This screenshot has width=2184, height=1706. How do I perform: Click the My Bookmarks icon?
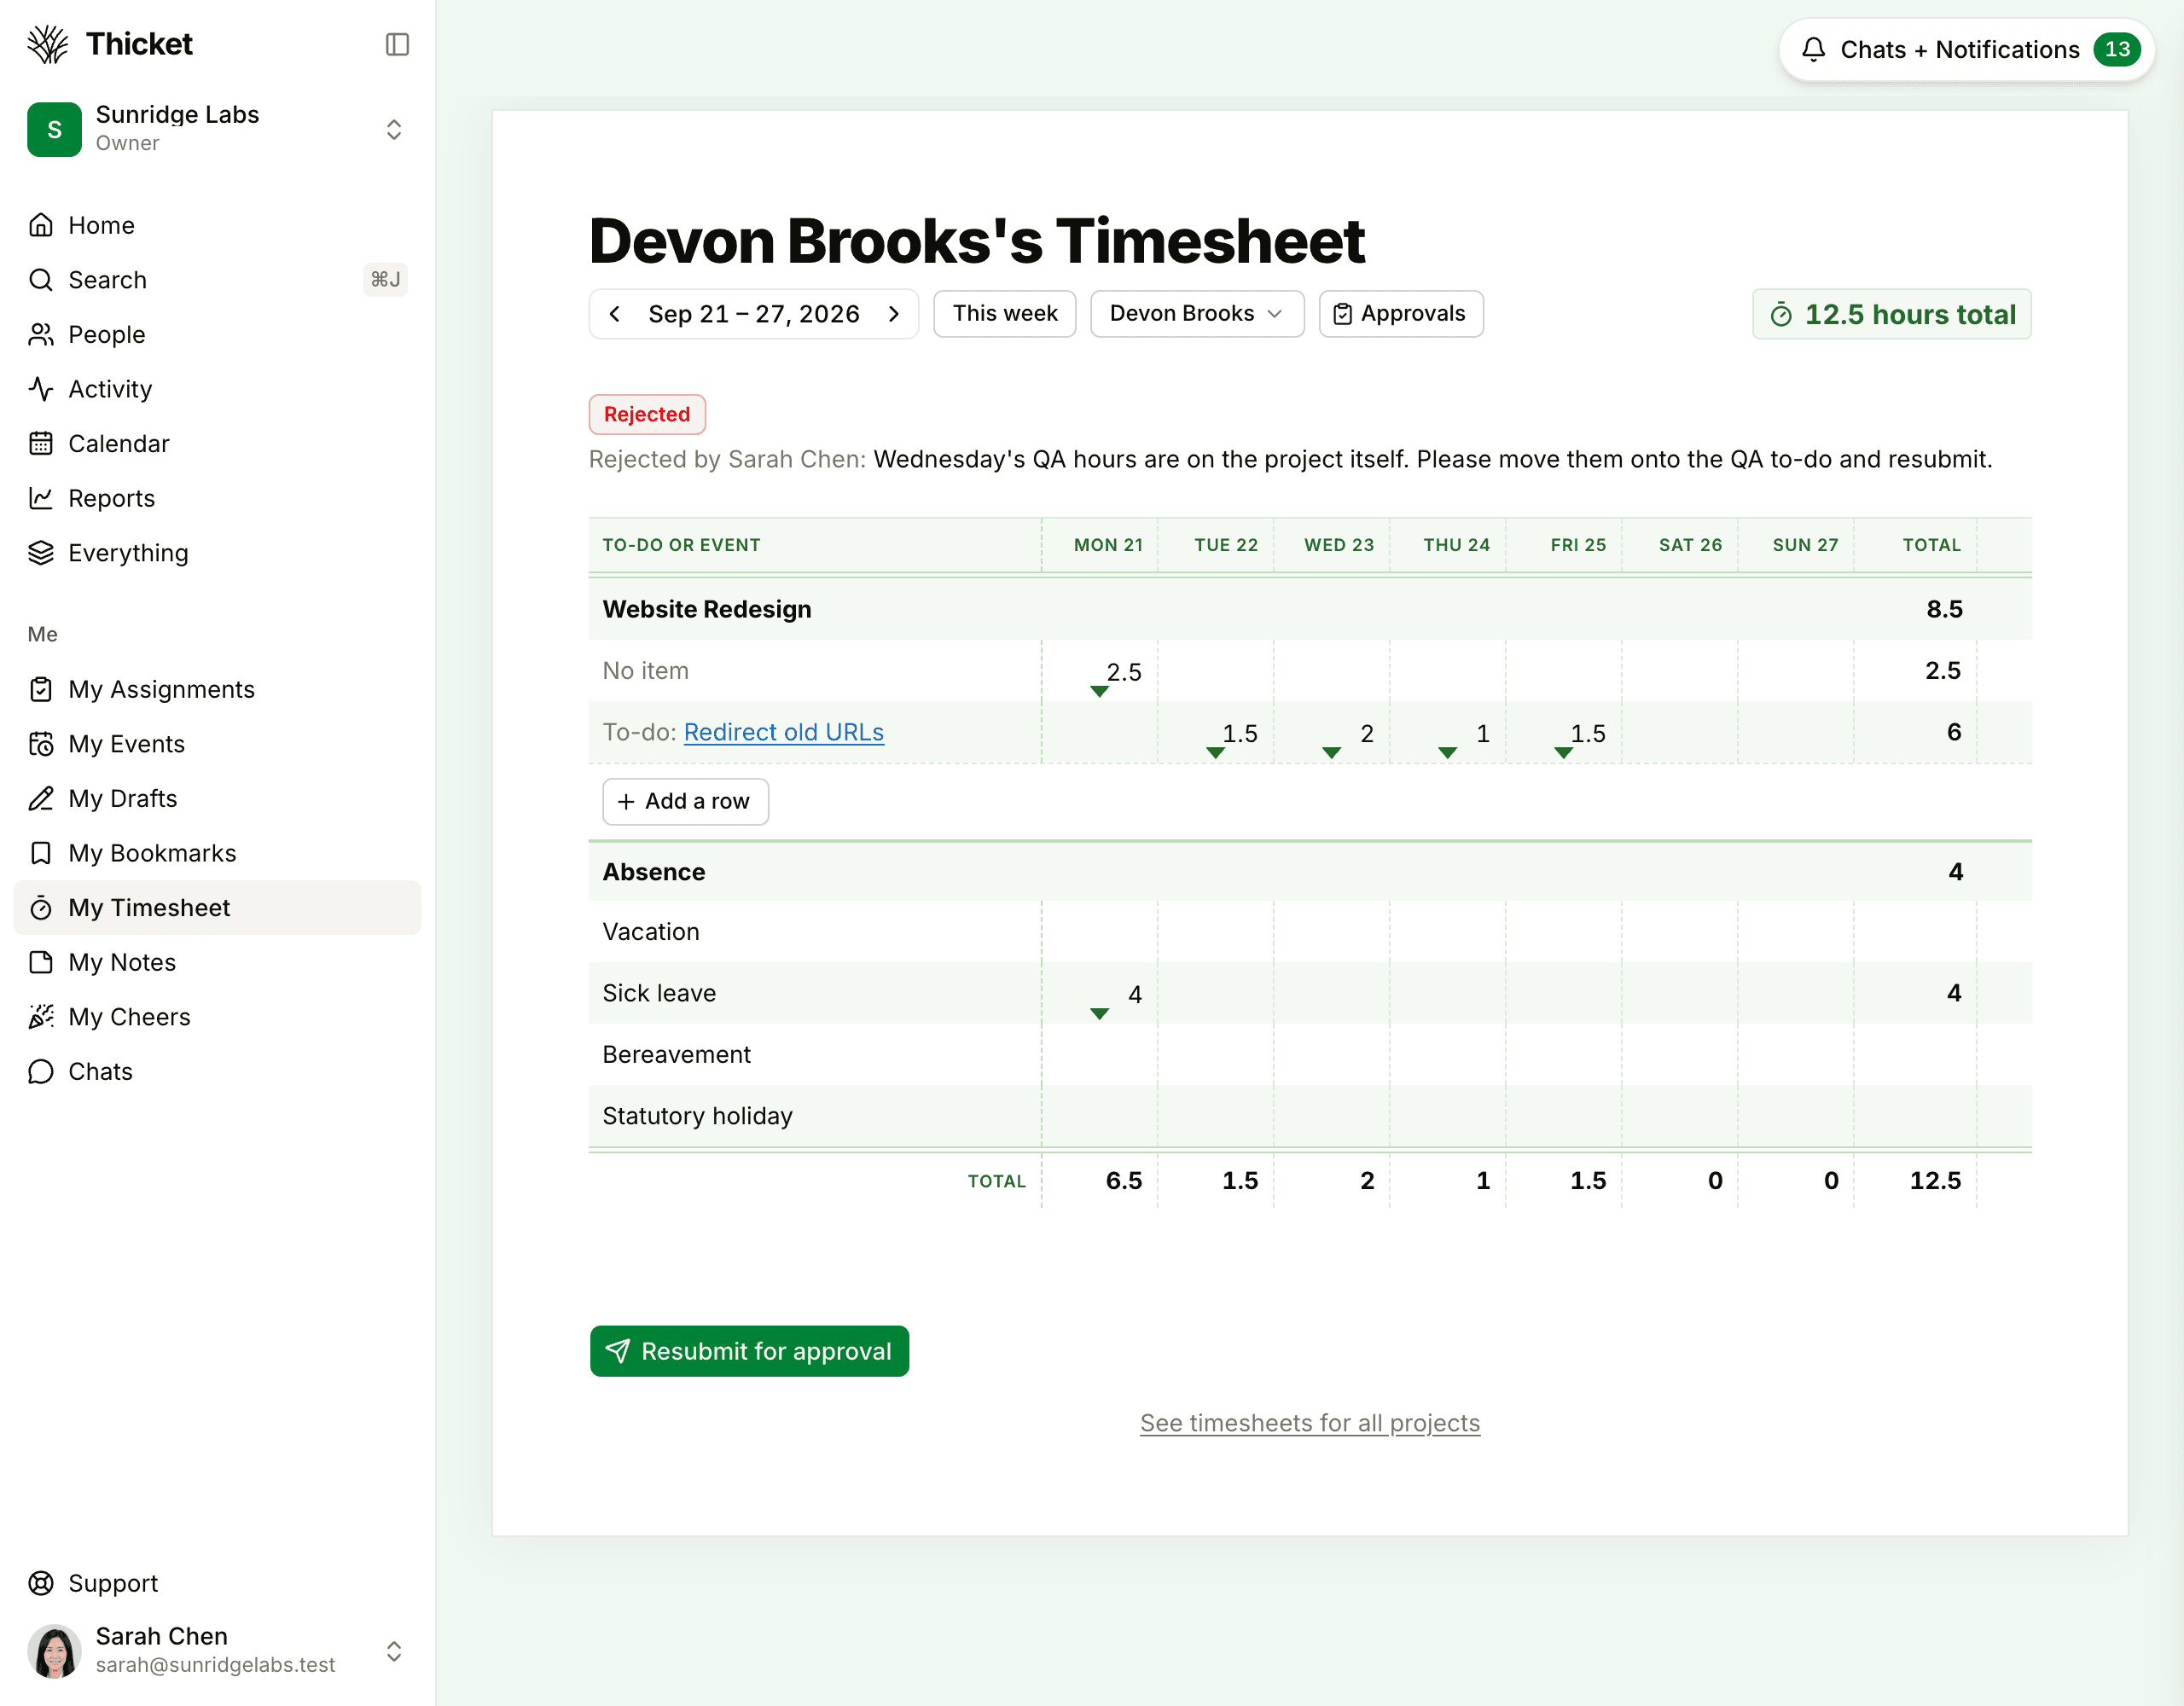[x=41, y=853]
